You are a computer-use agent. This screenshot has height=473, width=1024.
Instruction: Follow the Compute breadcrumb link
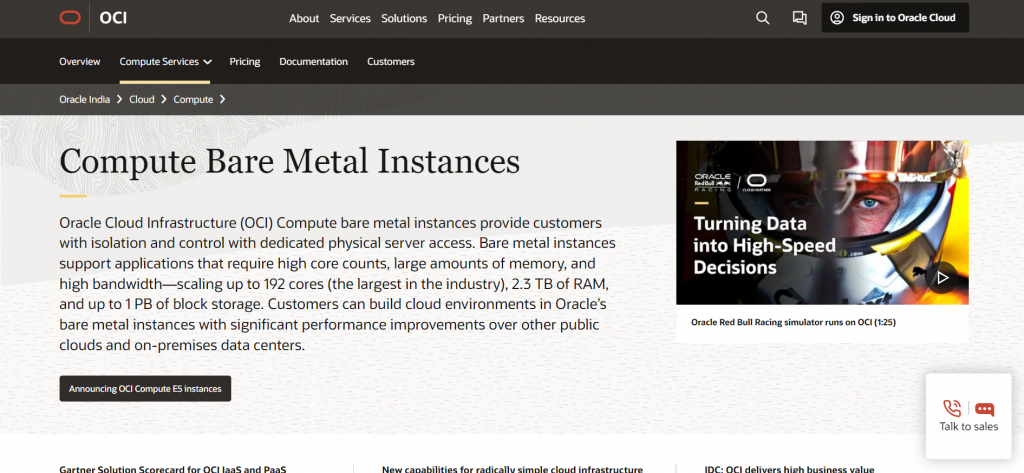(193, 99)
